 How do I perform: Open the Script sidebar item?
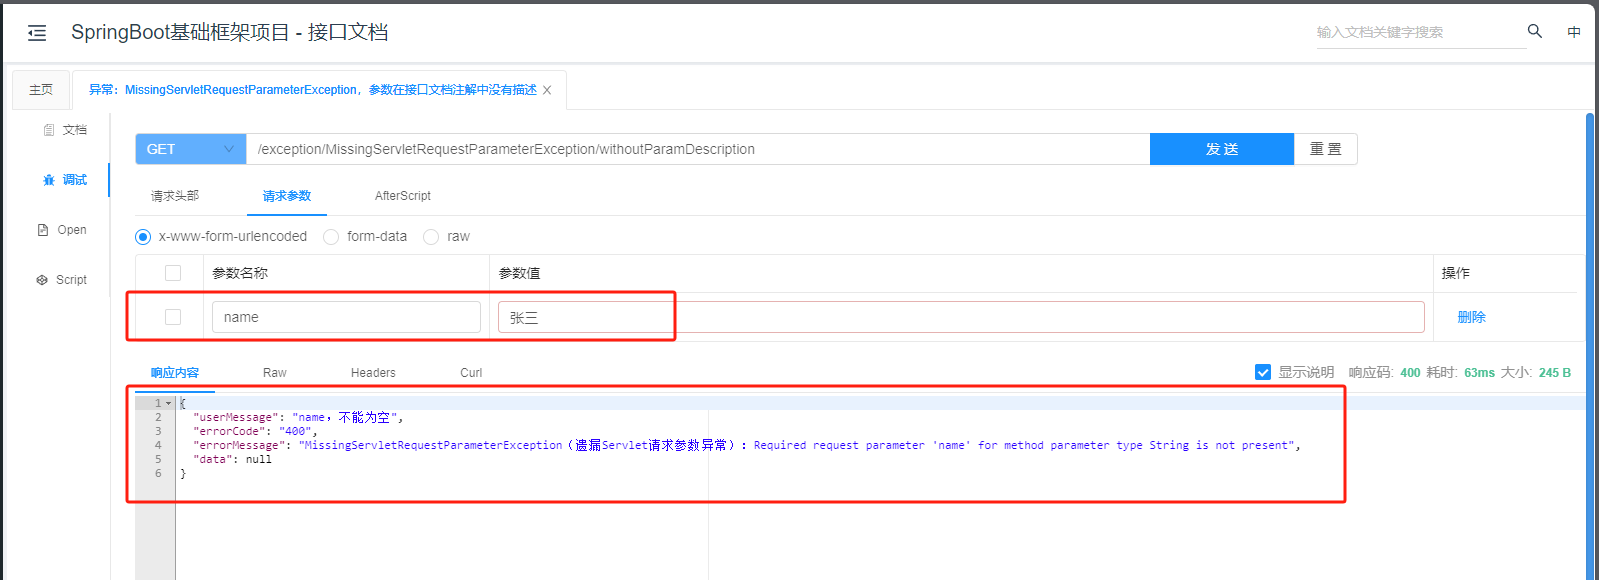point(62,280)
